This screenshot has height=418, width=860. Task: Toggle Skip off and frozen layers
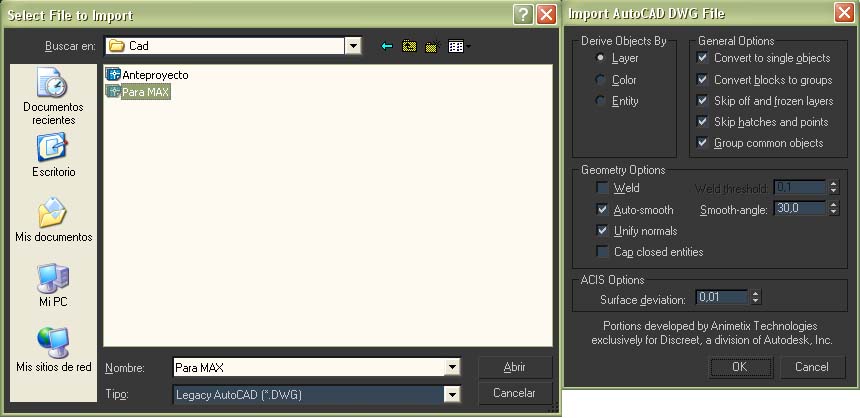tap(703, 101)
